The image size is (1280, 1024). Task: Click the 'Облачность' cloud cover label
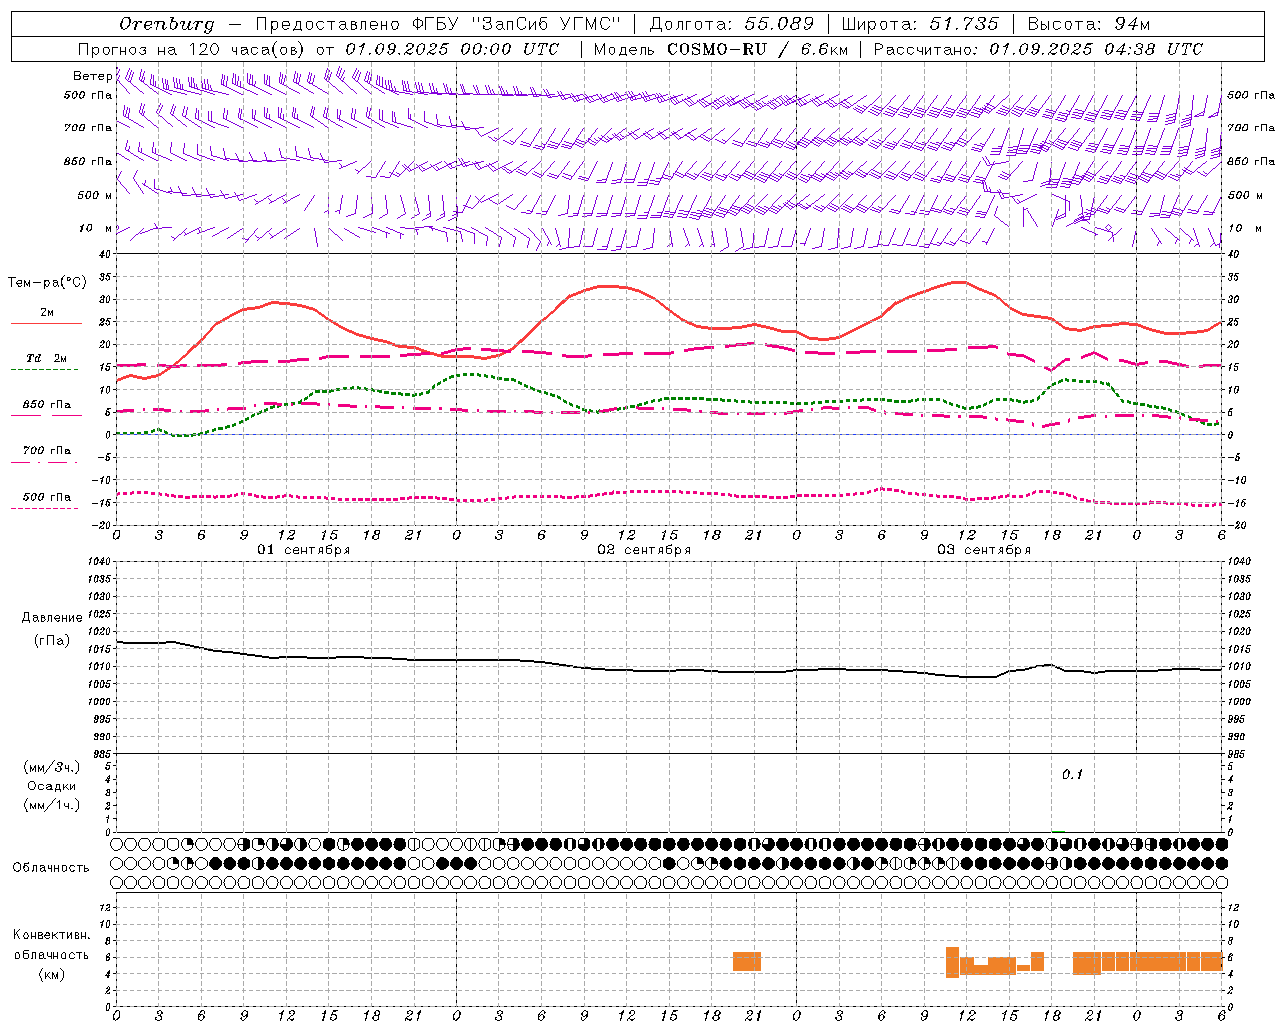point(51,868)
